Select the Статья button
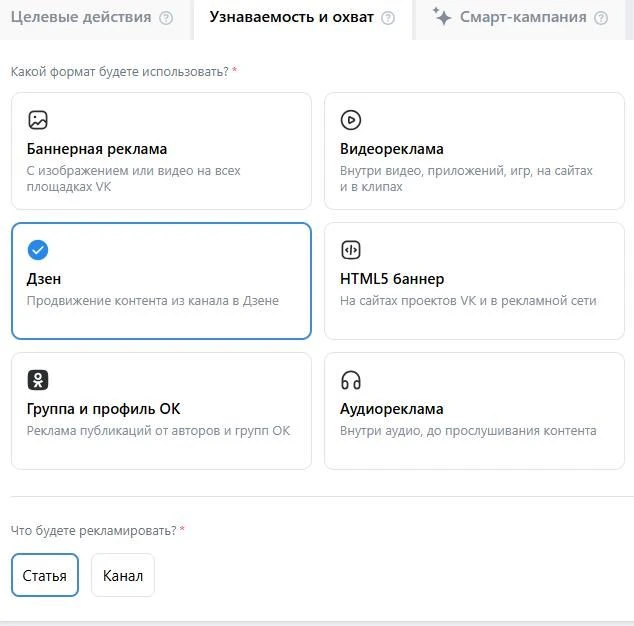 [x=44, y=575]
